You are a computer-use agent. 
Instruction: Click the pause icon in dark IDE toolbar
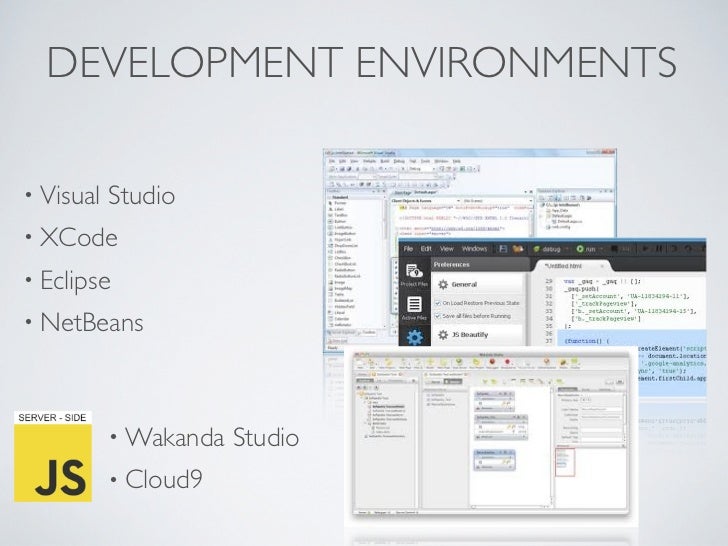(658, 249)
